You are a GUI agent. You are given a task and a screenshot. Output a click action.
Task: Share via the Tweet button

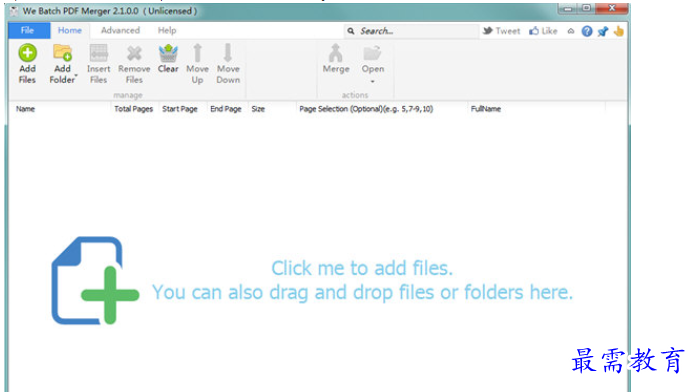tap(501, 31)
